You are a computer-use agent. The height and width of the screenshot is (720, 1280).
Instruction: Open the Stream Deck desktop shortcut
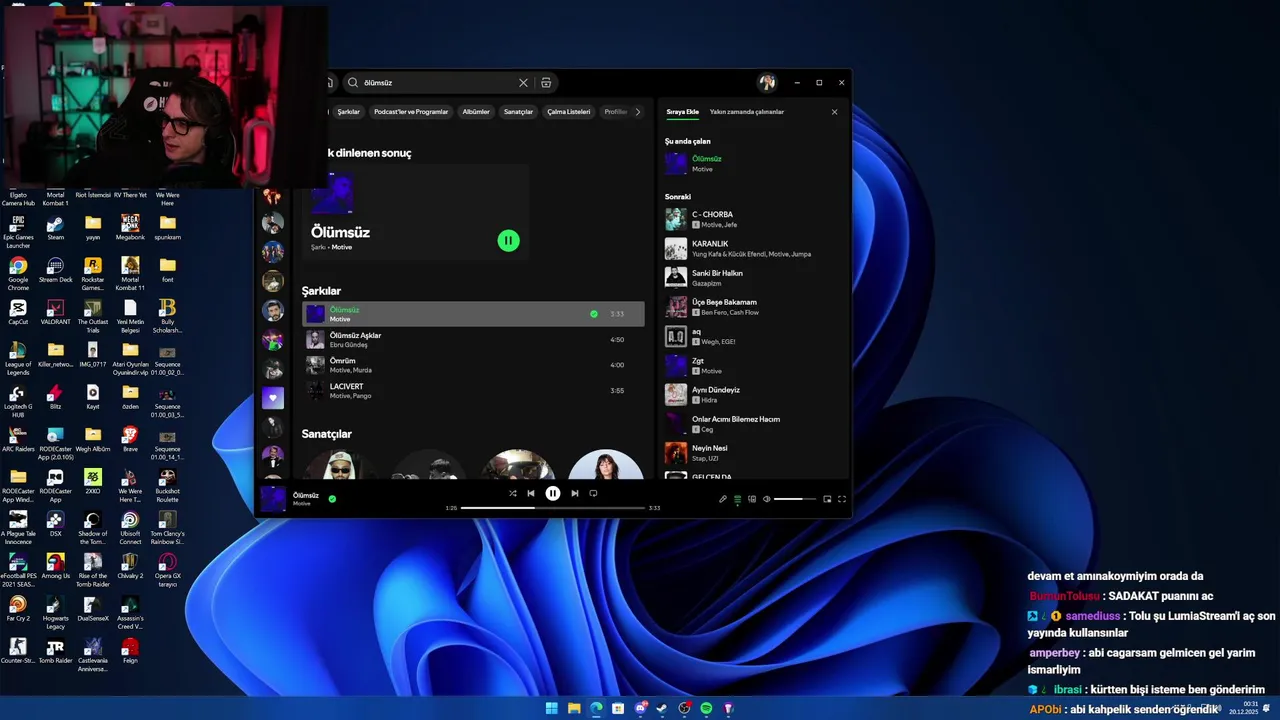point(55,271)
